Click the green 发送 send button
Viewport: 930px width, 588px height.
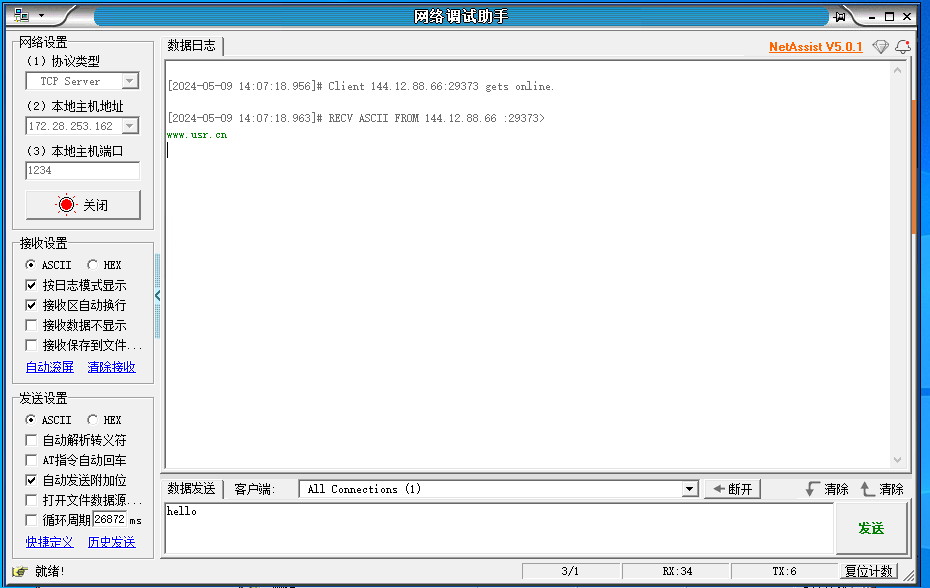871,528
